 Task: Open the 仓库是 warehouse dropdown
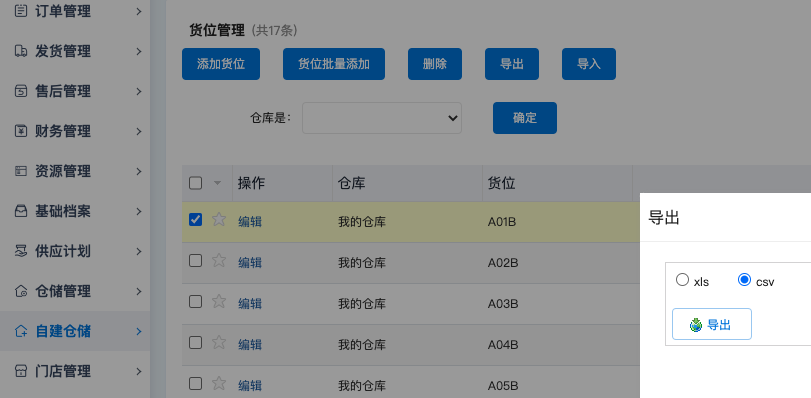382,118
